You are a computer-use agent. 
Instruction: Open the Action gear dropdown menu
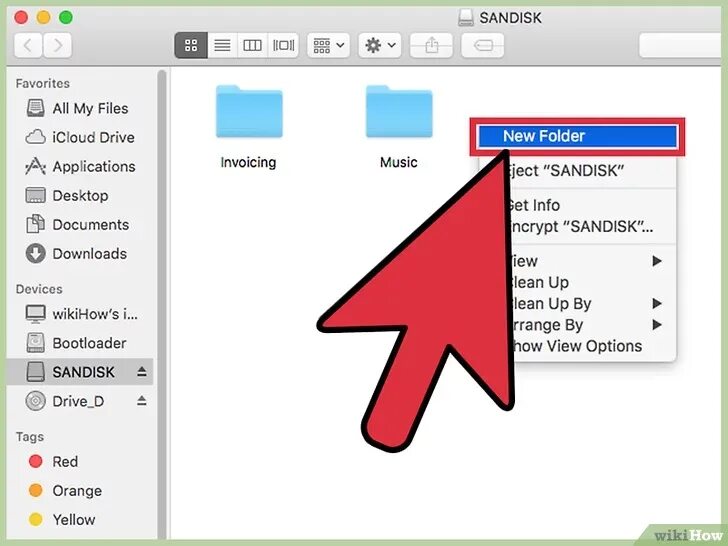380,45
